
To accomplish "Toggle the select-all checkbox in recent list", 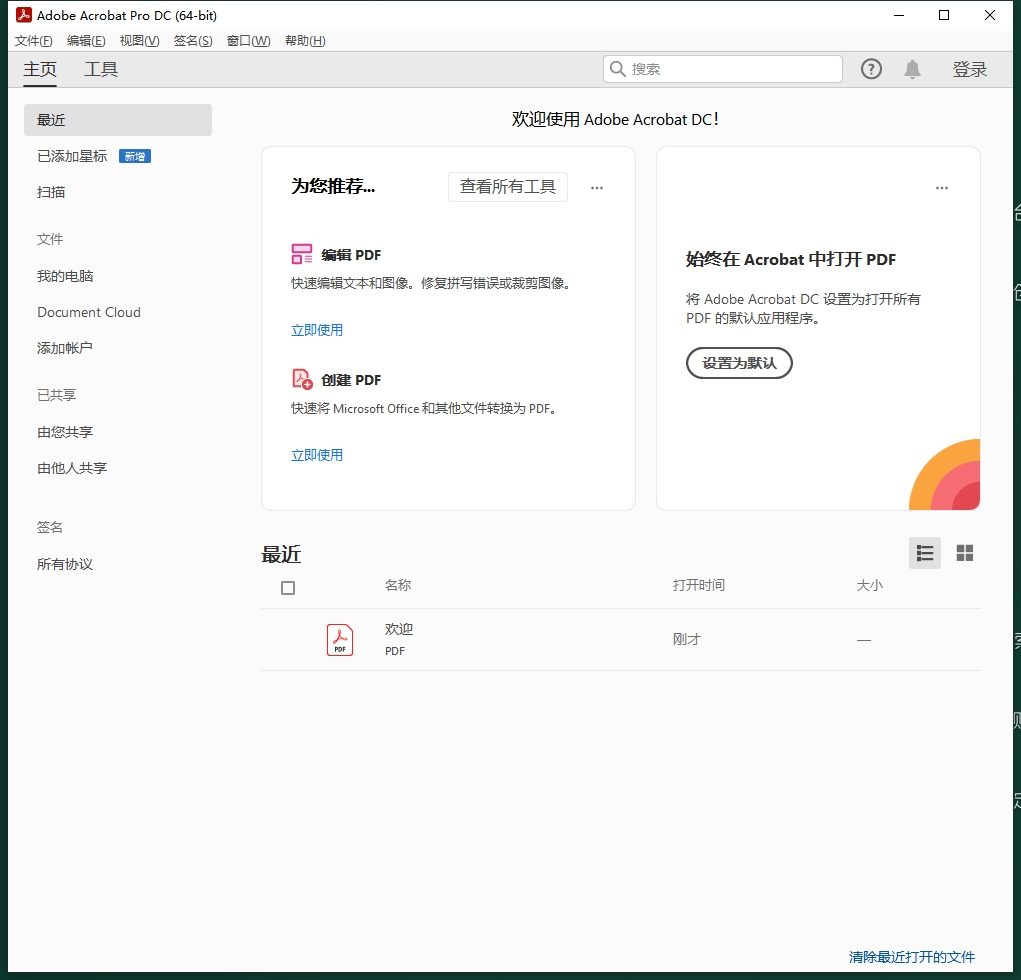I will (x=288, y=588).
